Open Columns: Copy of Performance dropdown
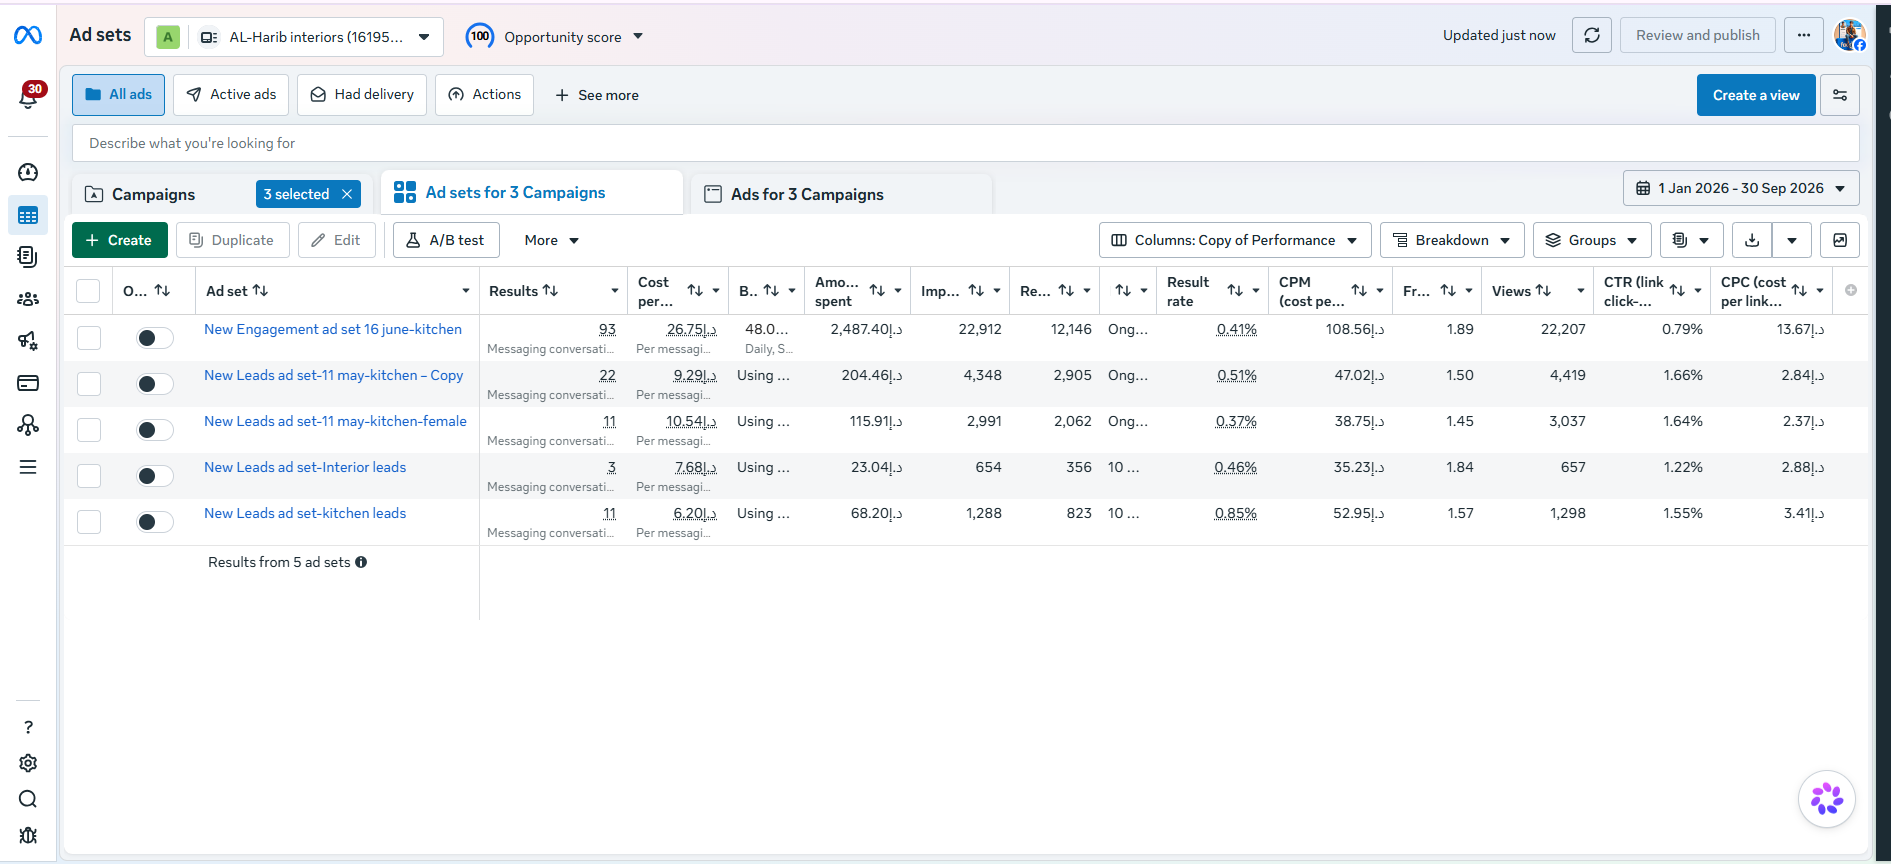The width and height of the screenshot is (1891, 864). pos(1235,240)
